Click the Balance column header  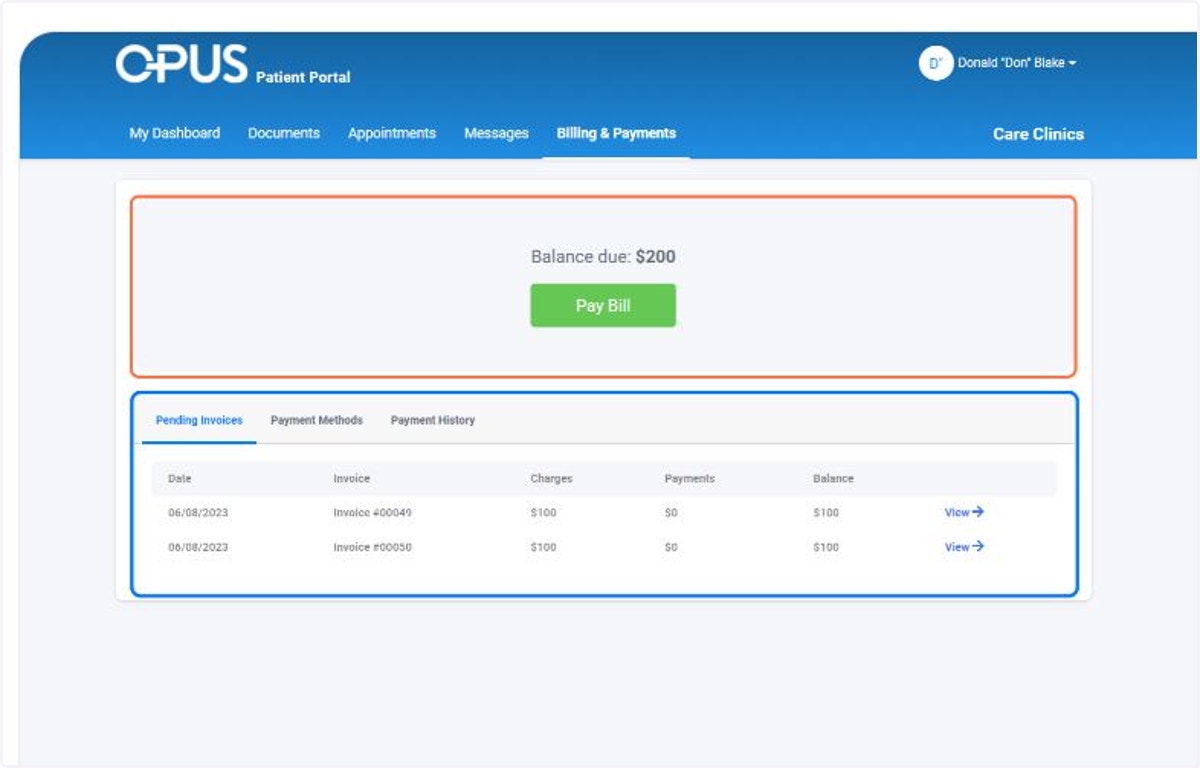click(833, 479)
